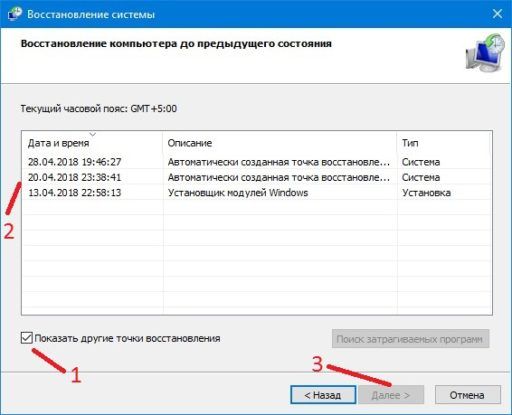Click description in the 28.04.2018 row
Viewport: 512px width, 415px height.
click(279, 162)
